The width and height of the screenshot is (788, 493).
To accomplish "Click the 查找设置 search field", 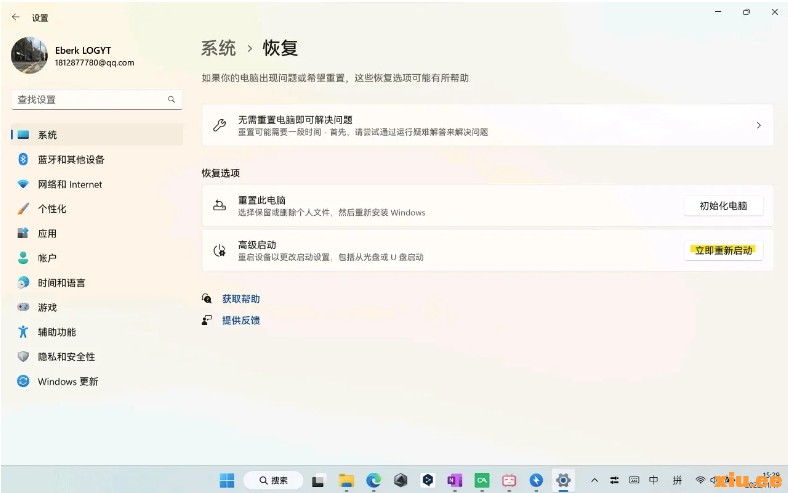I will 90,100.
